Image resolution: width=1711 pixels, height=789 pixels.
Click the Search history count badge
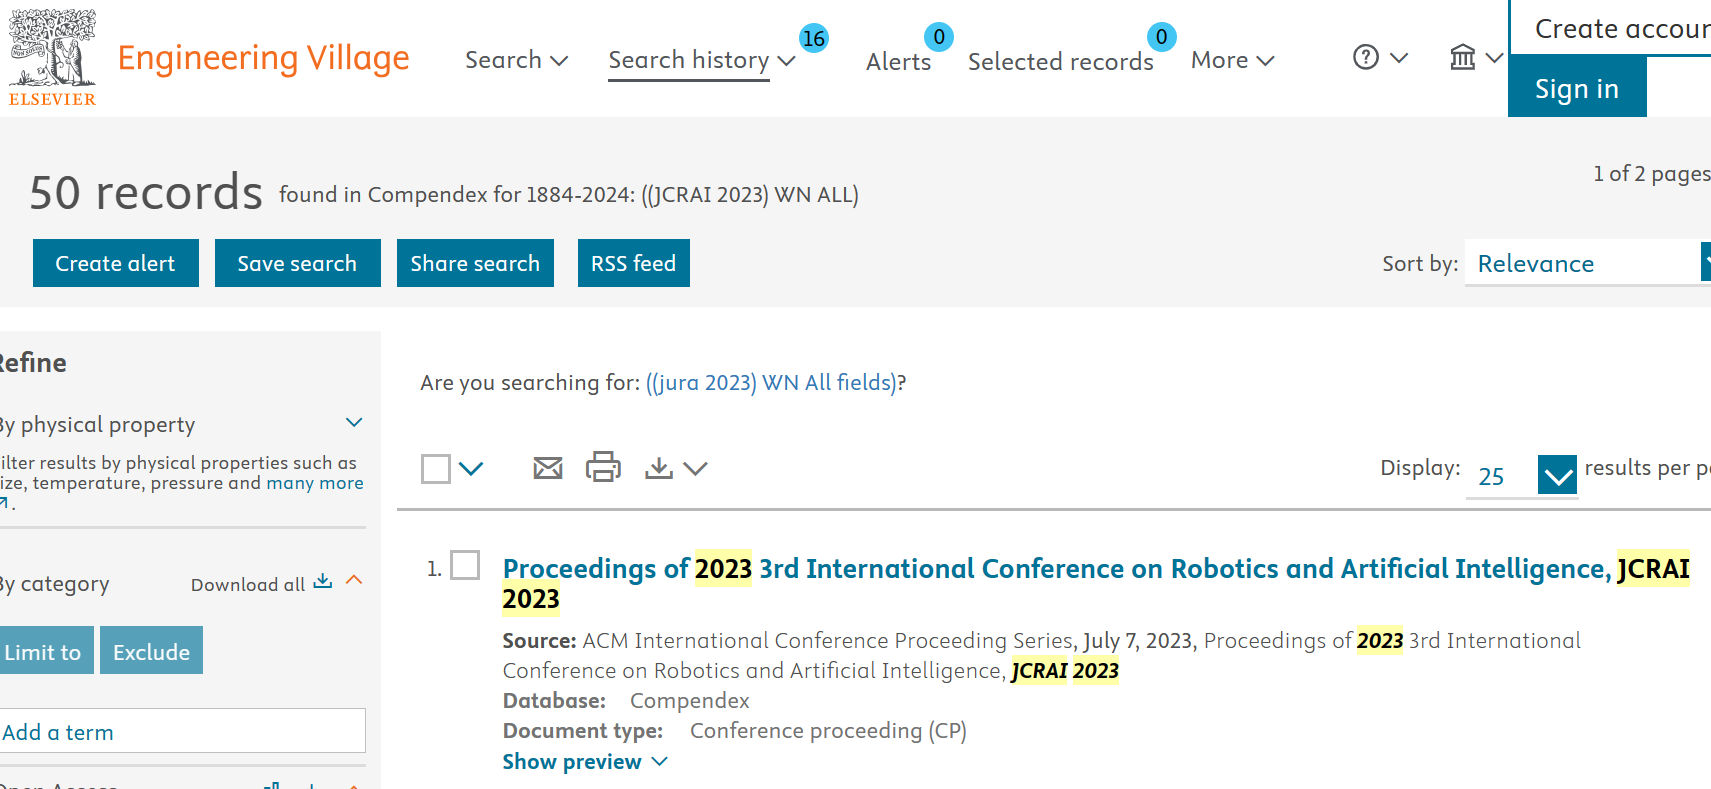pyautogui.click(x=813, y=39)
